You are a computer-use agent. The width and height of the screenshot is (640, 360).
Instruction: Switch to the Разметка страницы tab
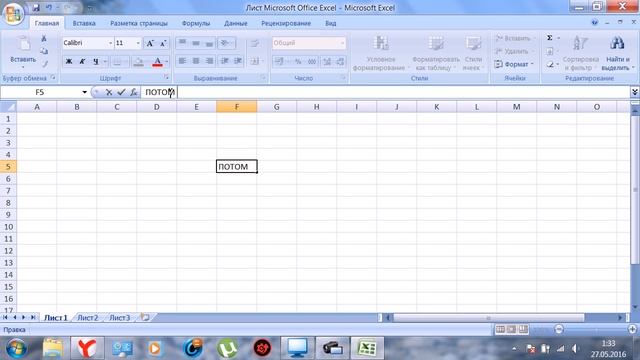(x=139, y=23)
